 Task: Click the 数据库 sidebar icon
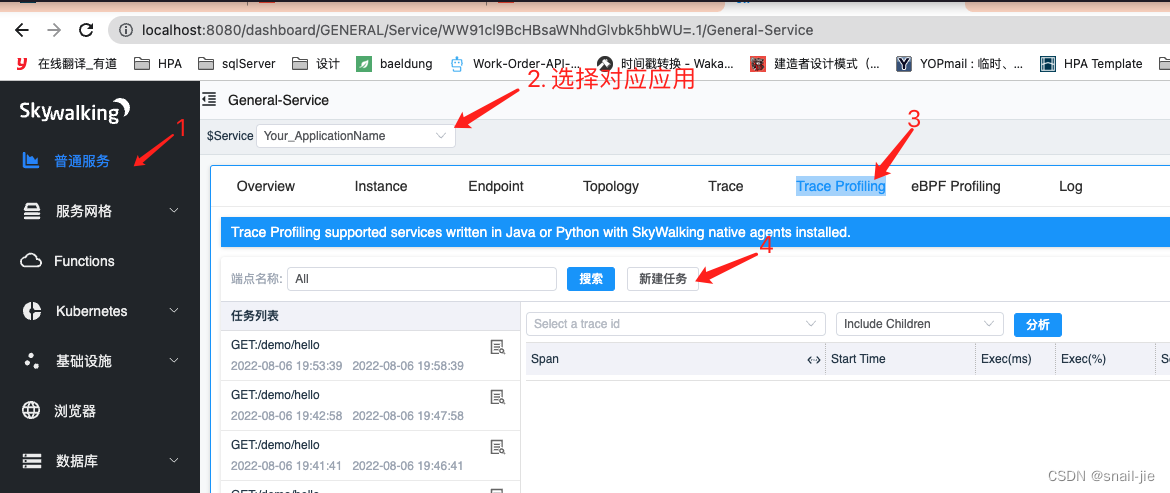[x=31, y=461]
